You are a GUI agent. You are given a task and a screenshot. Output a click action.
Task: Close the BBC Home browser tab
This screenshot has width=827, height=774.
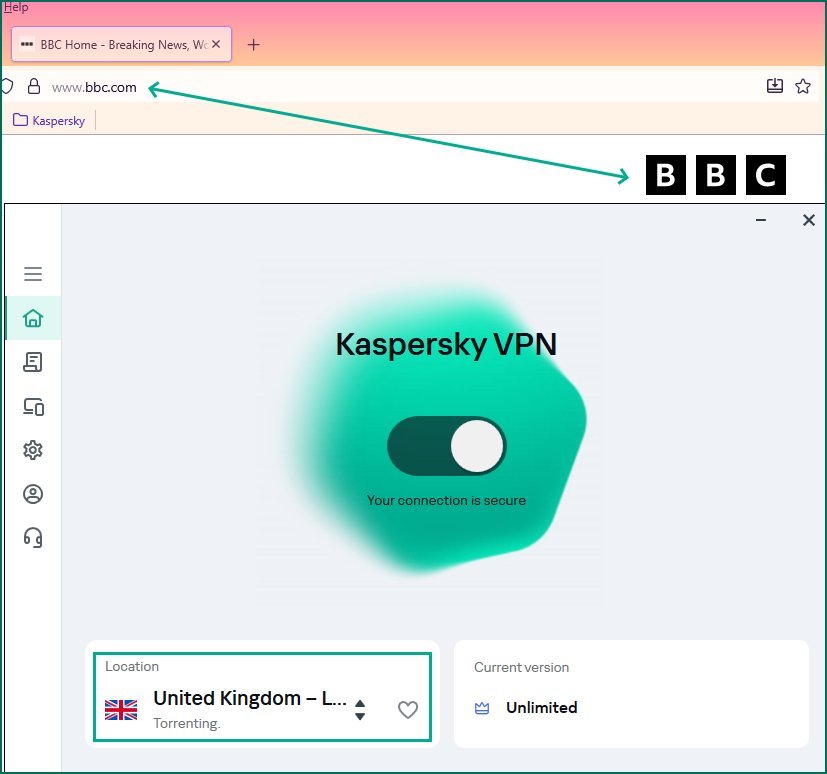coord(216,44)
